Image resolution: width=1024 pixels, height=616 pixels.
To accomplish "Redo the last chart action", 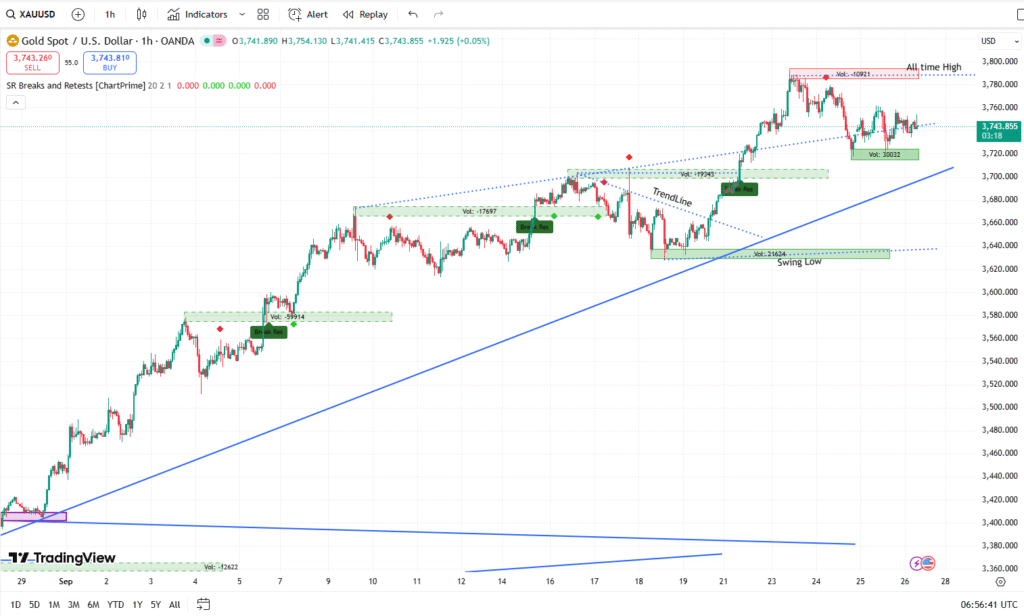I will click(x=438, y=14).
